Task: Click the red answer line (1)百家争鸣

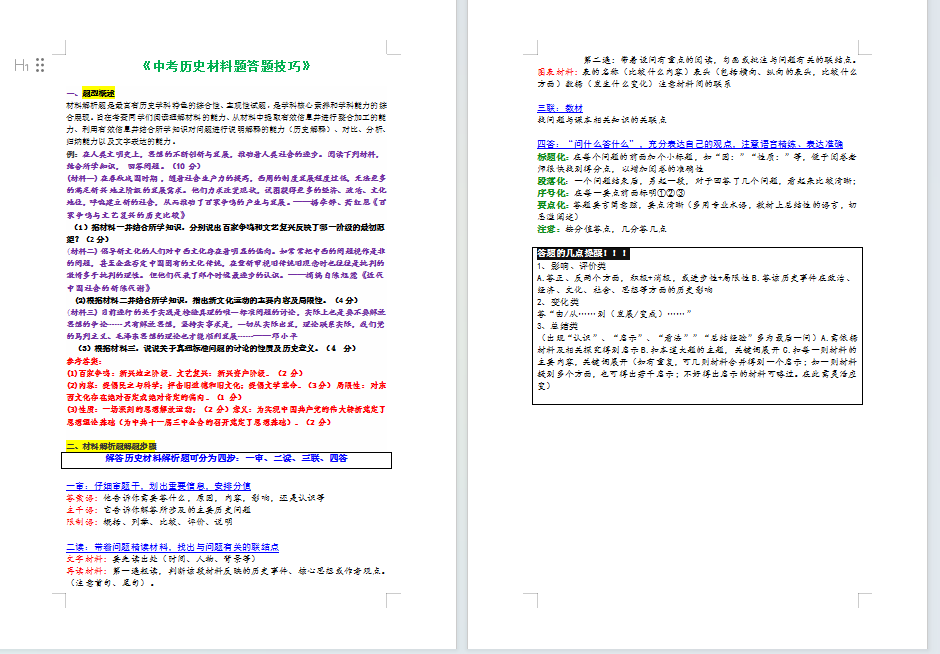Action: pos(185,373)
